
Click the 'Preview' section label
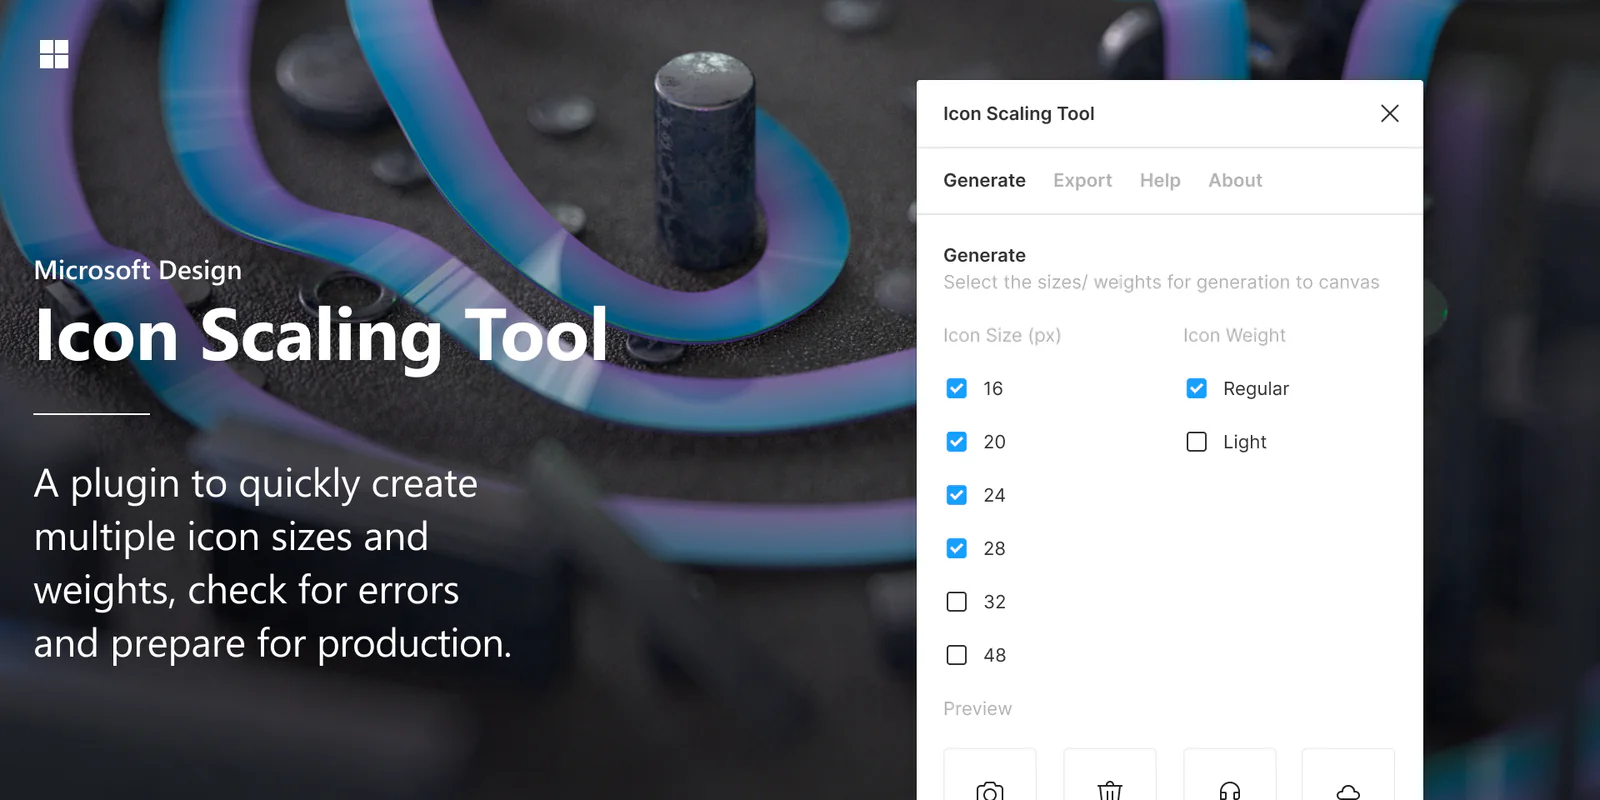click(x=978, y=708)
